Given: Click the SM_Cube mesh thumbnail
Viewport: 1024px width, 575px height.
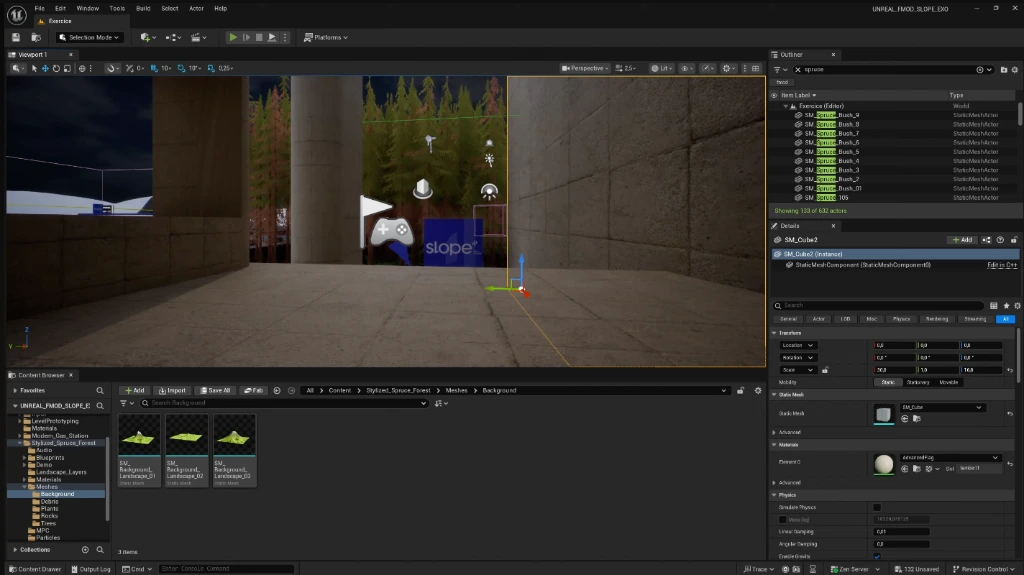Looking at the screenshot, I should pos(884,414).
